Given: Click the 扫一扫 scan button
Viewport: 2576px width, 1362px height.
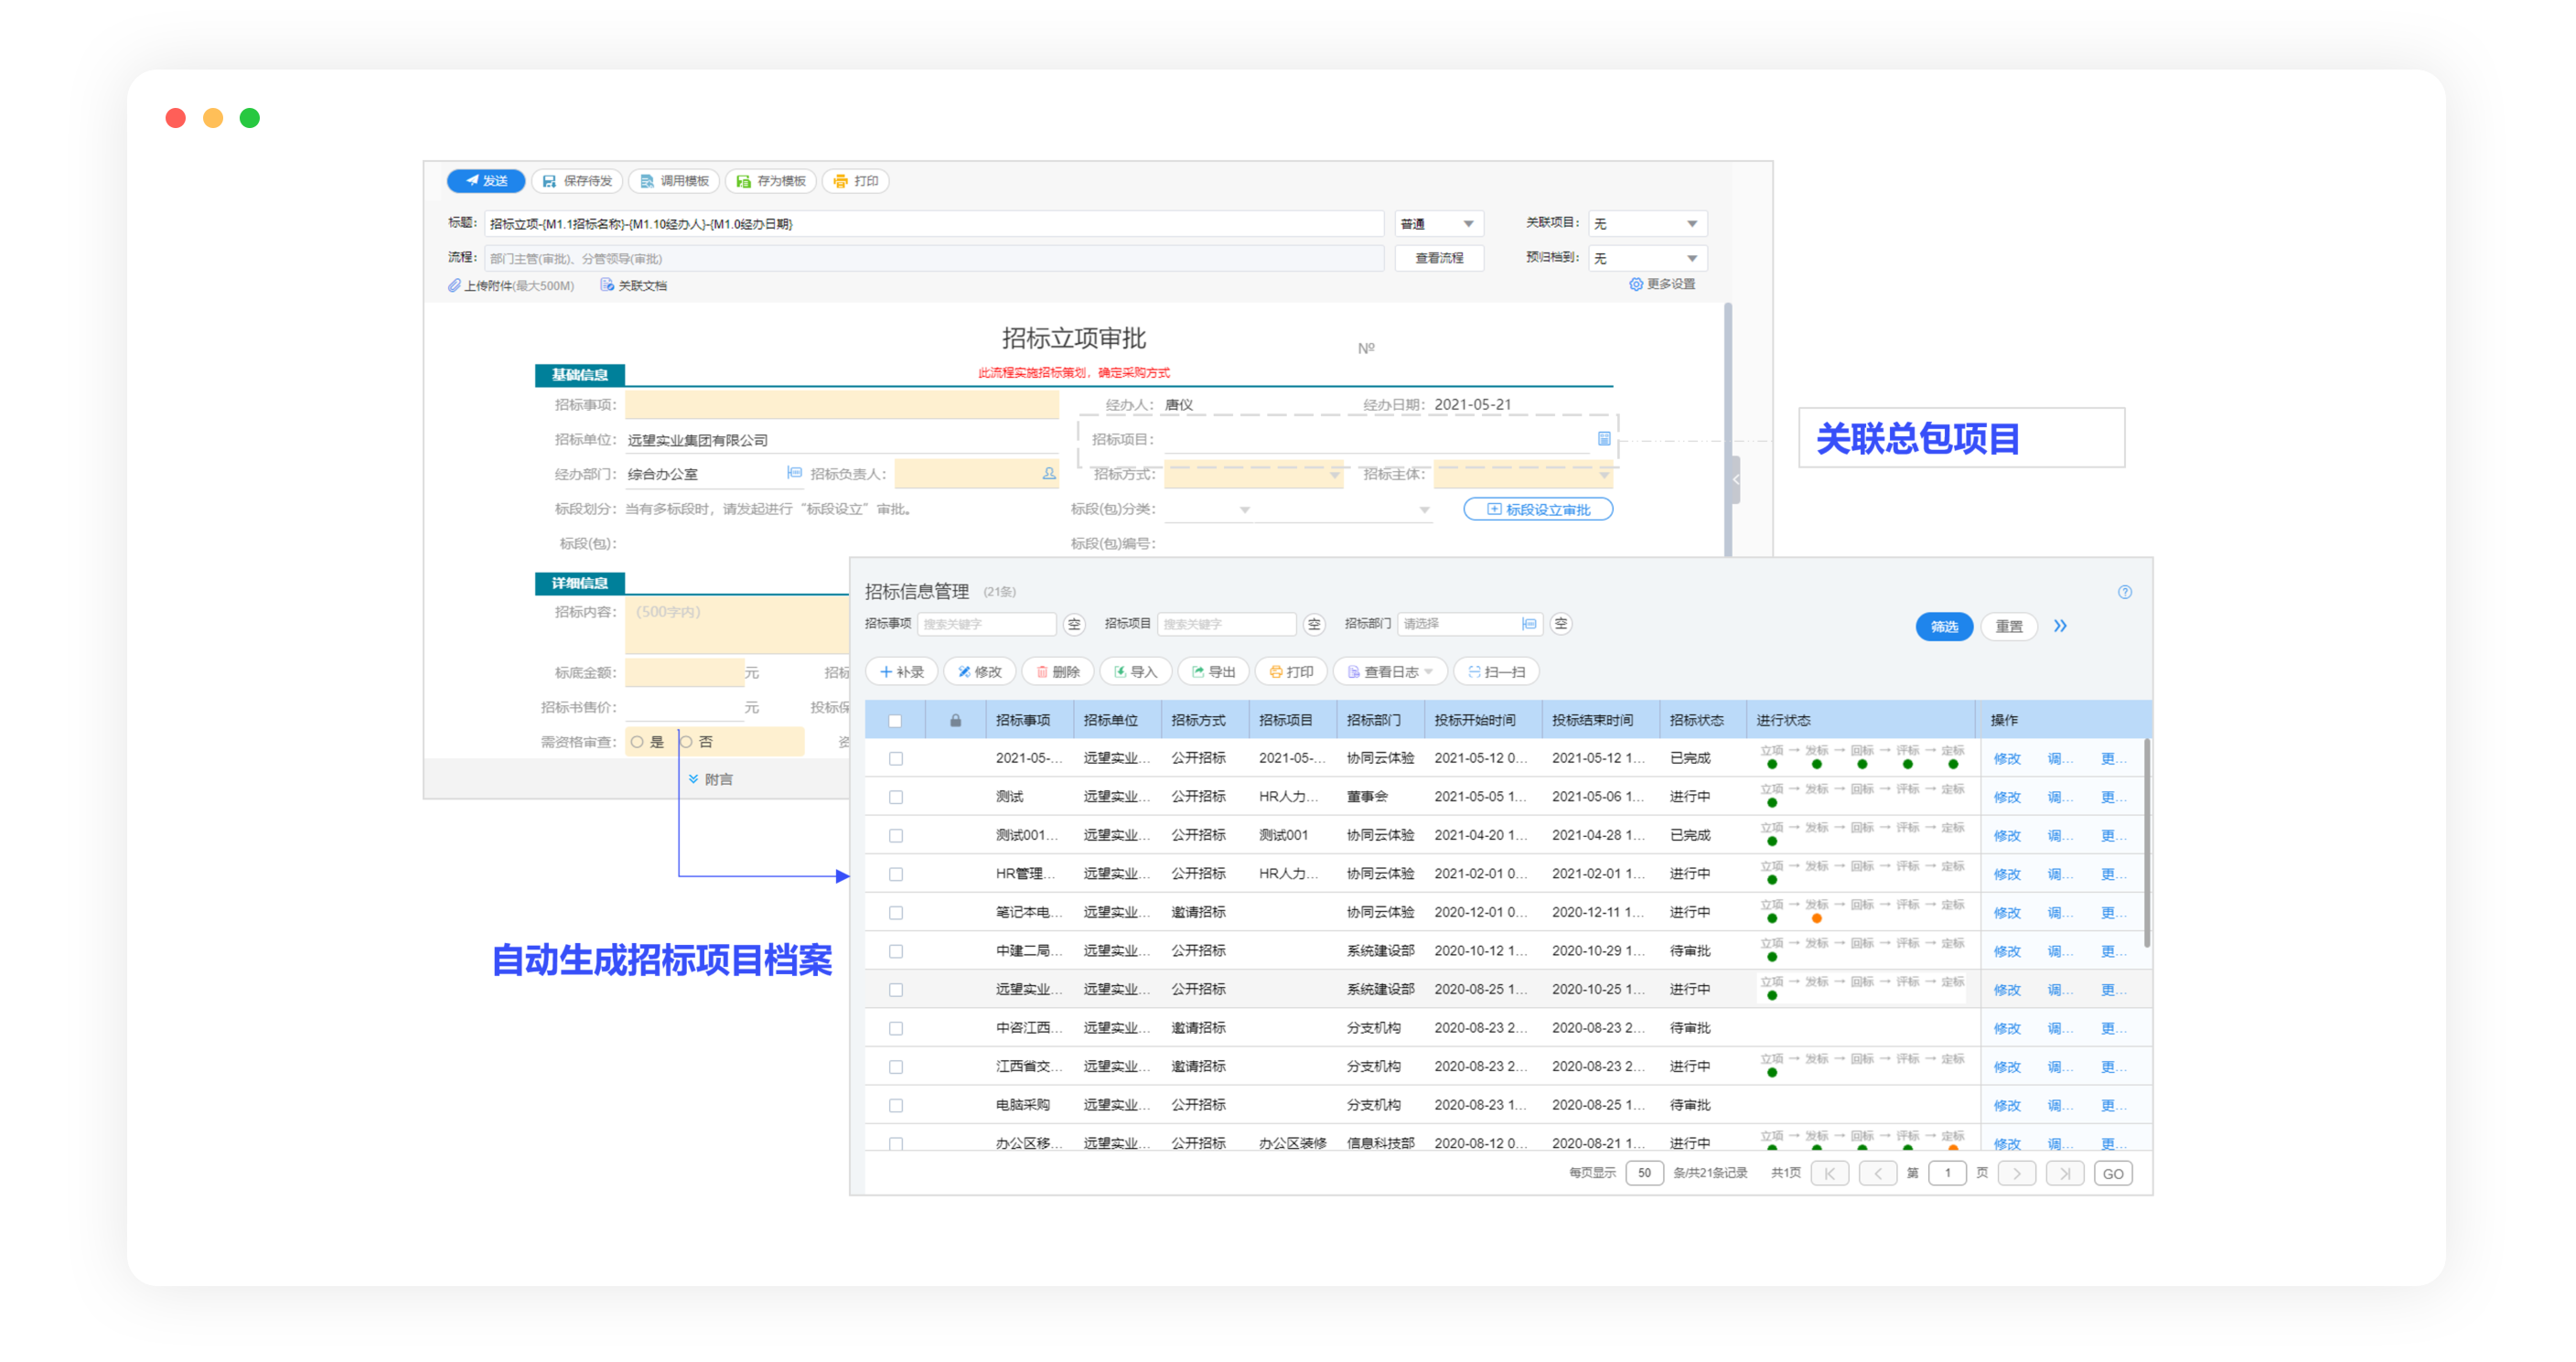Looking at the screenshot, I should tap(1496, 672).
